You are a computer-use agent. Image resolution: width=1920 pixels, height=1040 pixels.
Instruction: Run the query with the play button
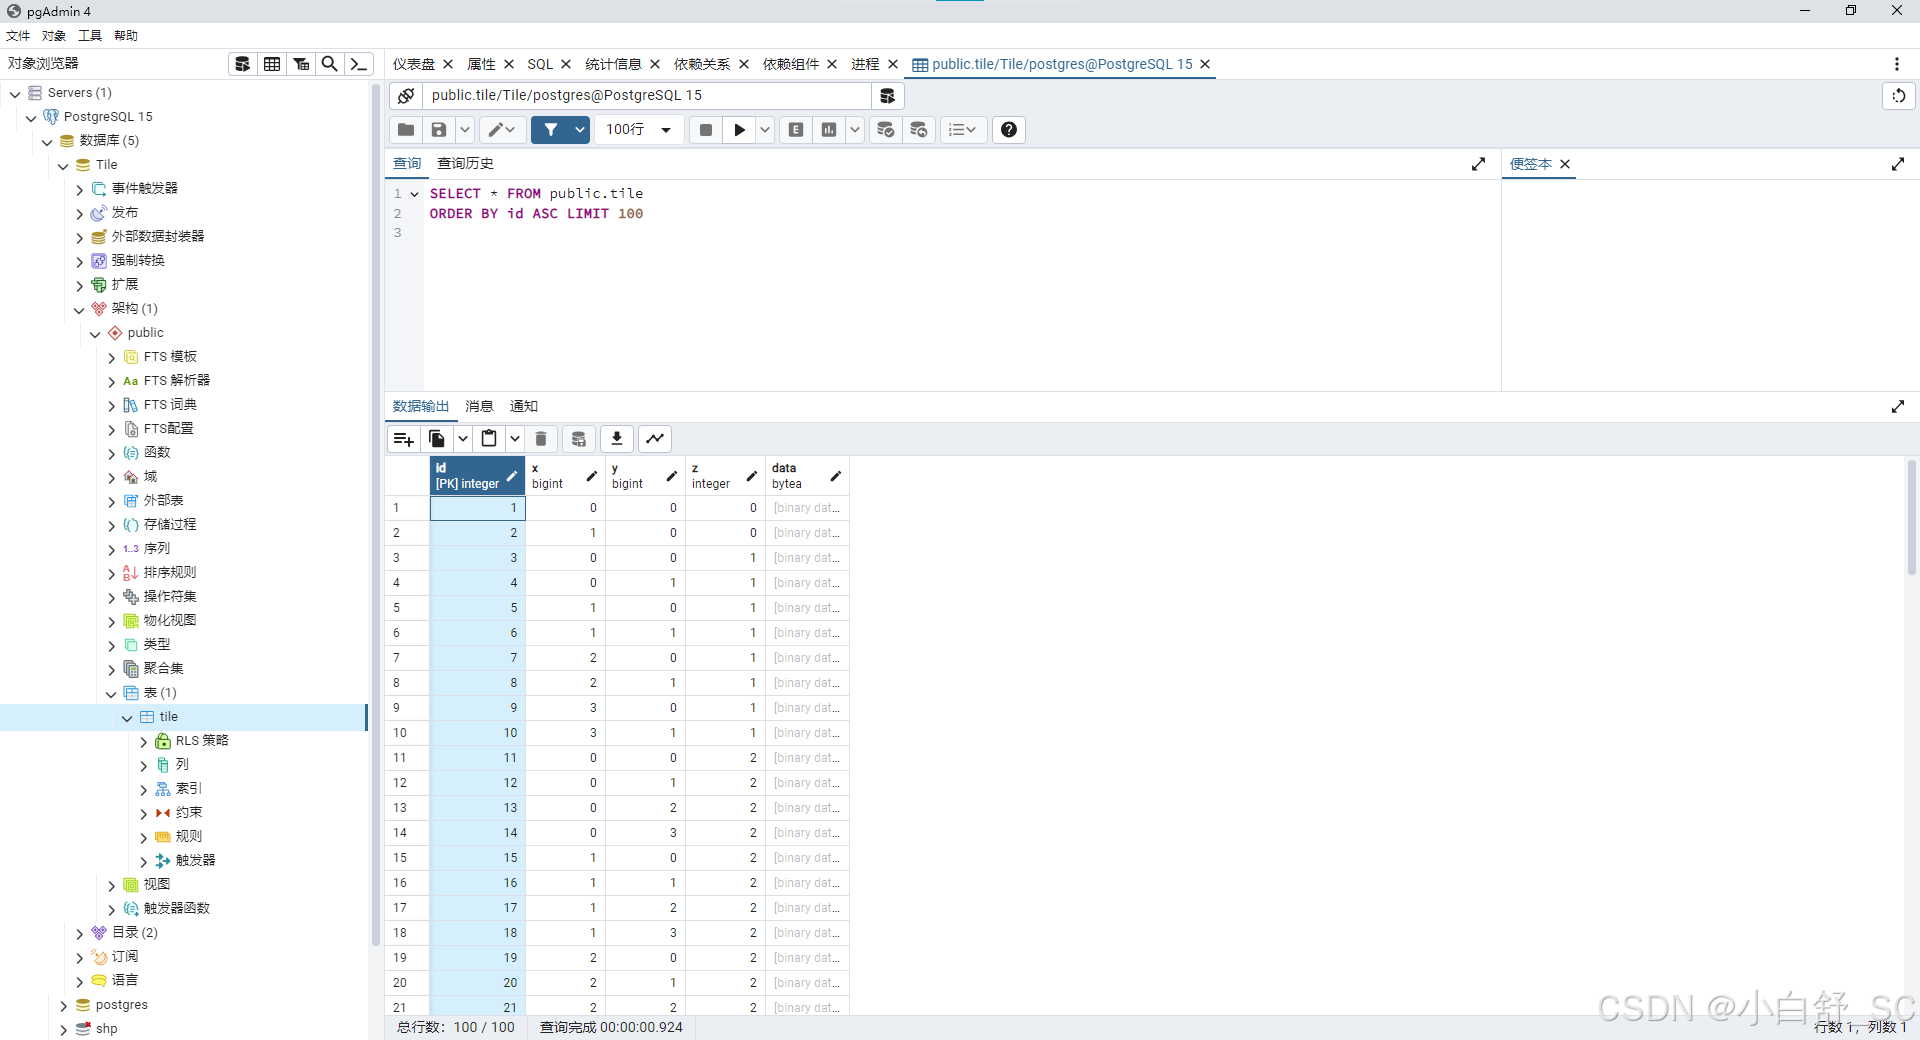[739, 130]
